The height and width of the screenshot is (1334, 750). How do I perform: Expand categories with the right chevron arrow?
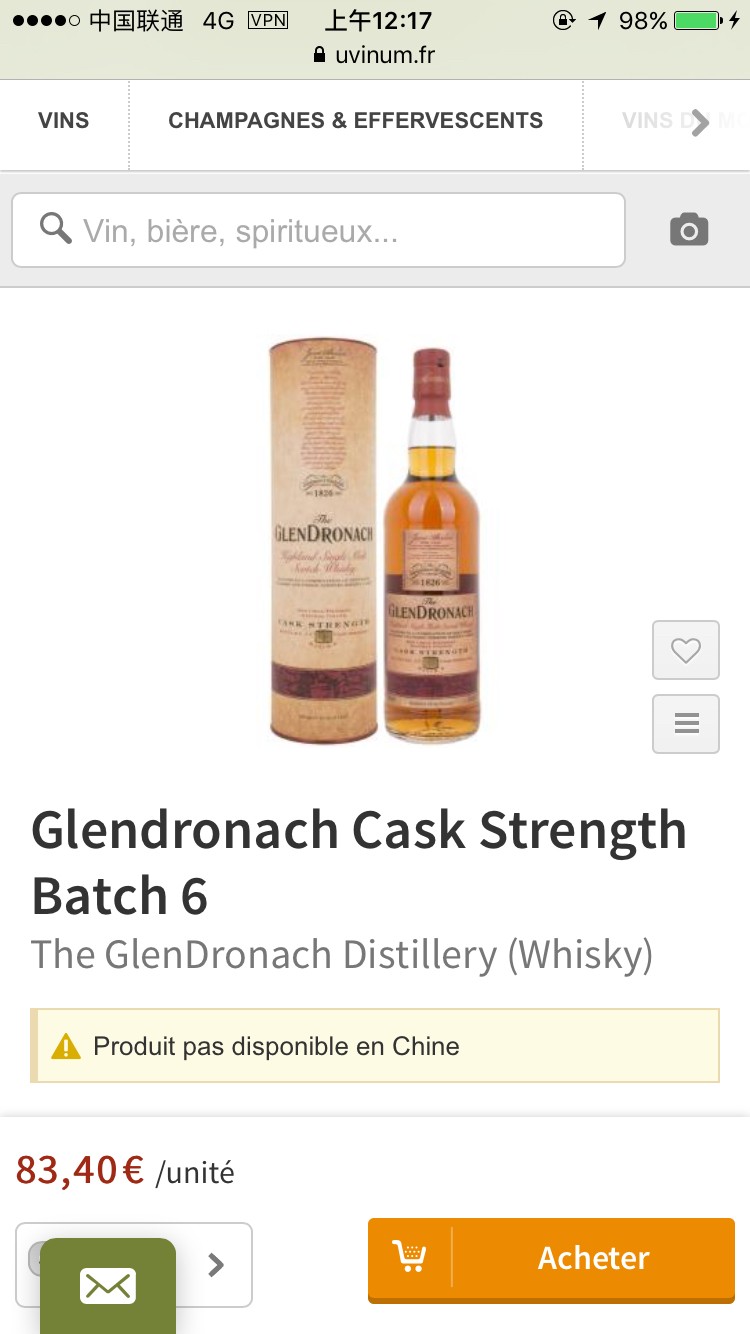[x=700, y=123]
